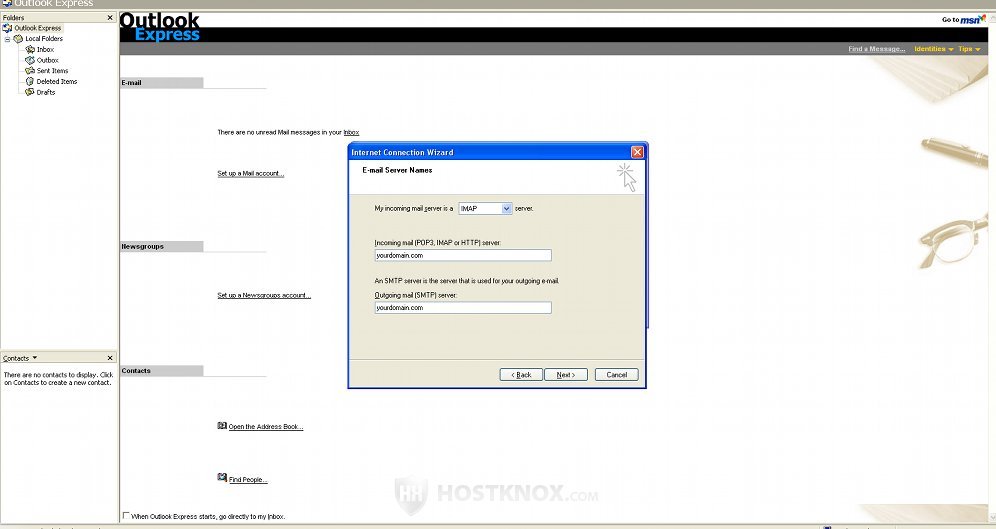Image resolution: width=996 pixels, height=529 pixels.
Task: Select the Drafts folder icon
Action: pyautogui.click(x=30, y=92)
